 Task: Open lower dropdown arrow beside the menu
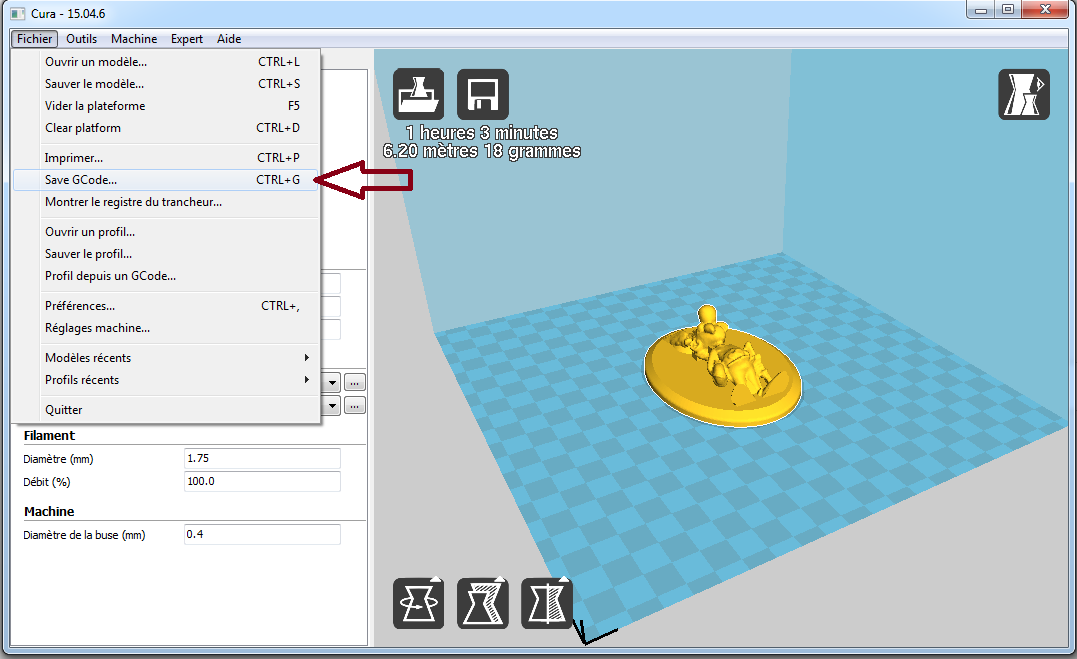tap(332, 406)
